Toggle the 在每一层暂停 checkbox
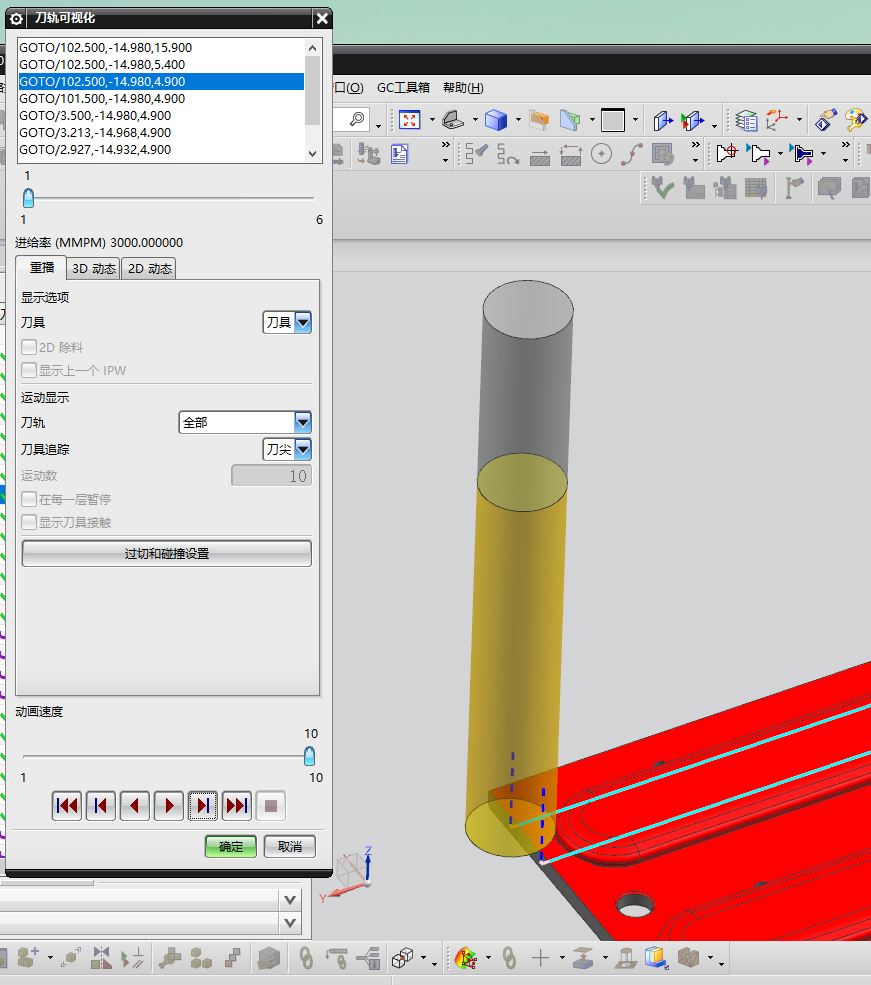871x985 pixels. [x=29, y=499]
